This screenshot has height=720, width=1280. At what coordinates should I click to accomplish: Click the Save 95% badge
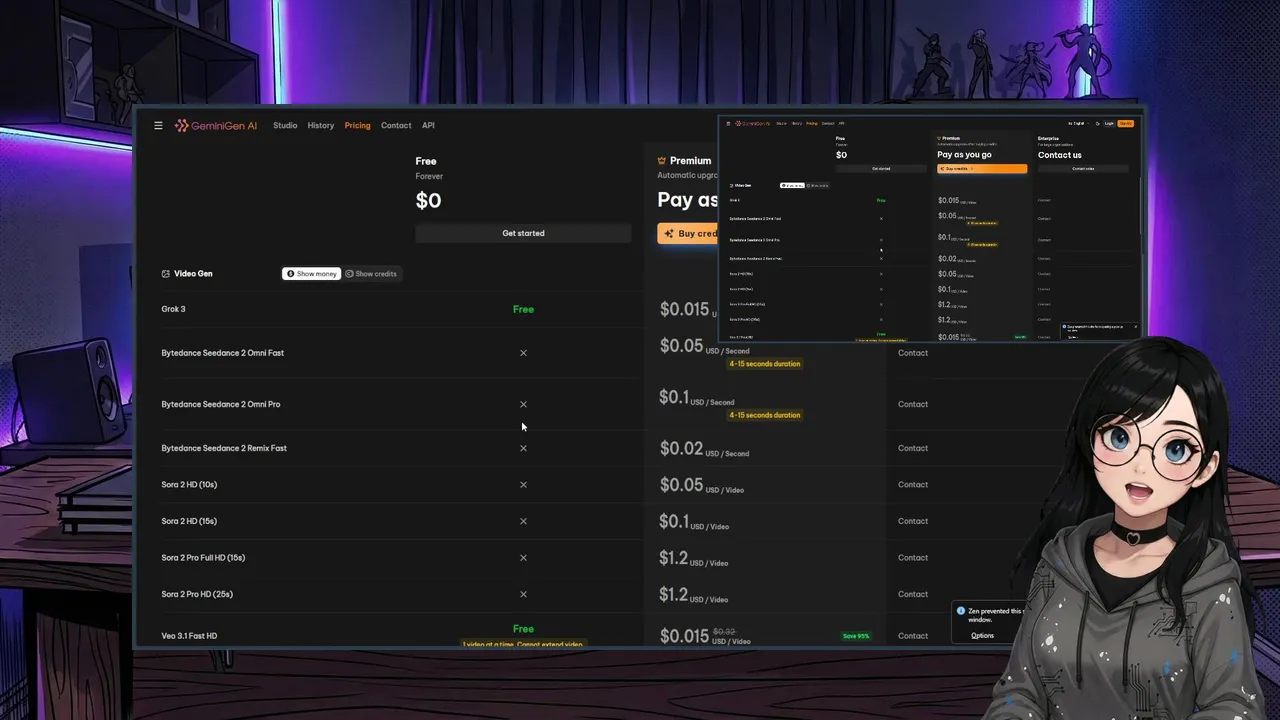click(x=855, y=636)
